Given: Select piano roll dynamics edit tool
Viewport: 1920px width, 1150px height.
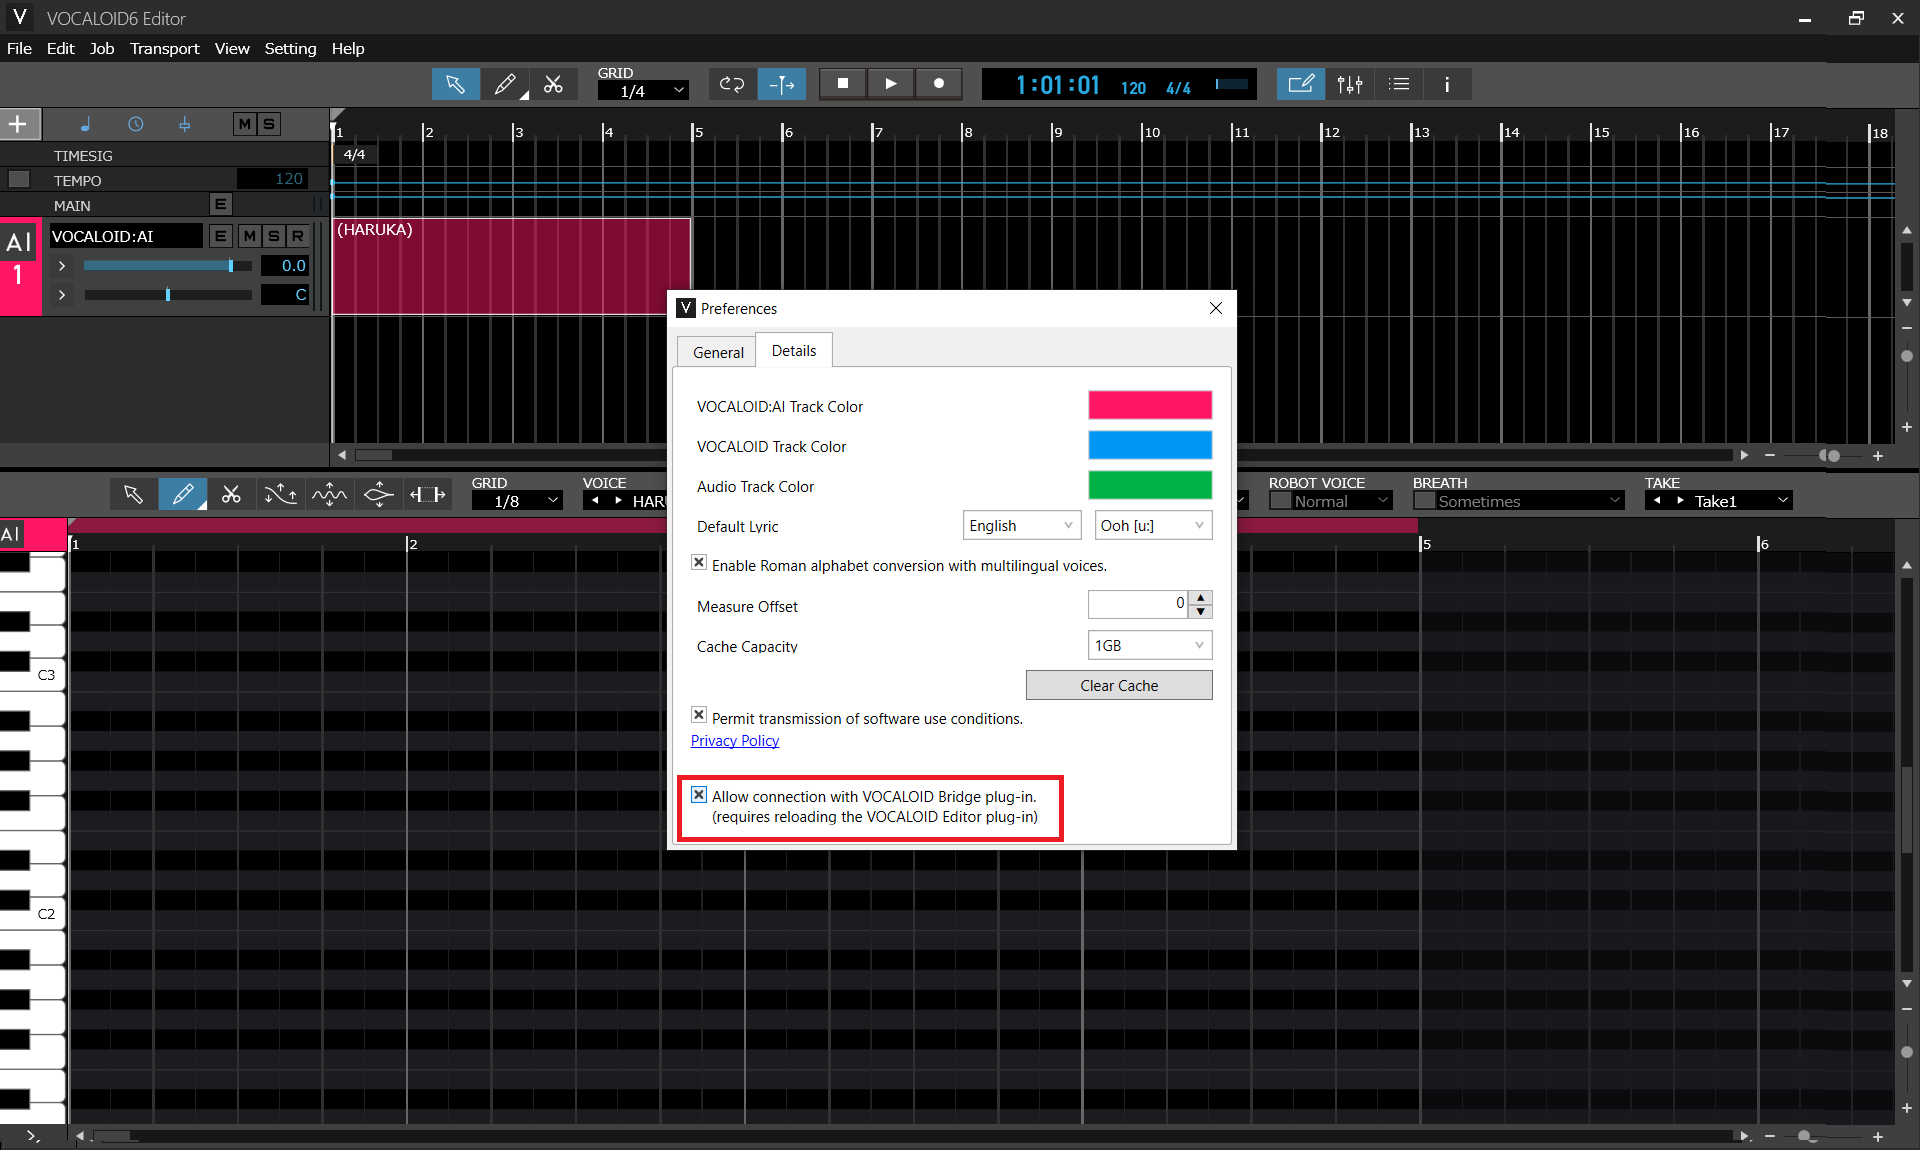Looking at the screenshot, I should click(378, 494).
